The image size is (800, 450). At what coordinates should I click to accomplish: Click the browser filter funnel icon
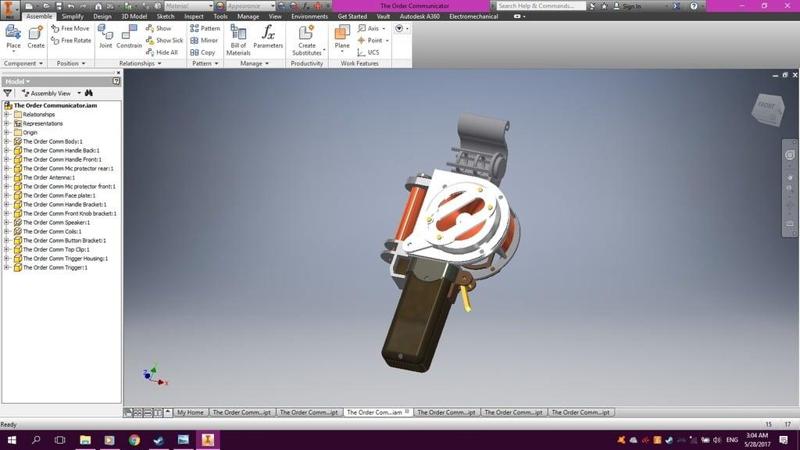click(8, 93)
